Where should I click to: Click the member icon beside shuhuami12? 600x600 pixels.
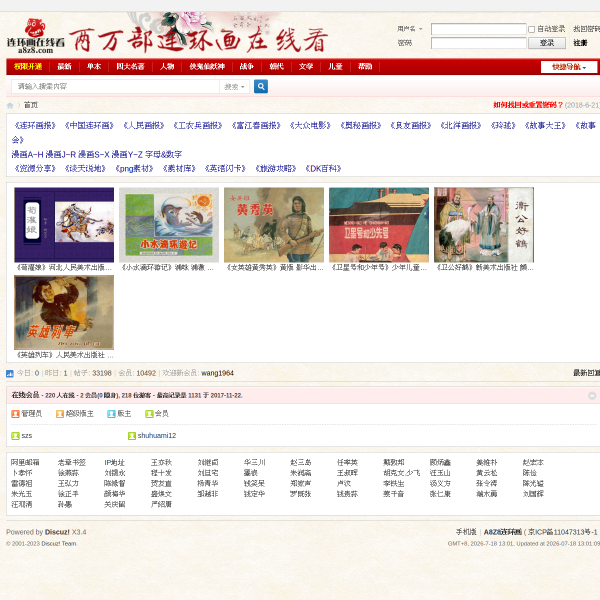132,436
